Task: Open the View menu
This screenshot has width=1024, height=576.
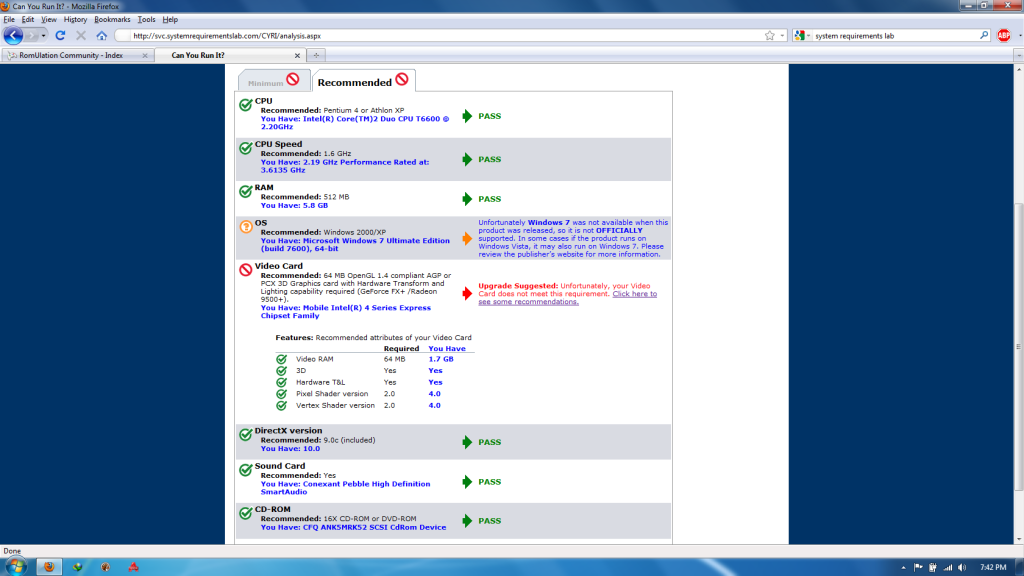Action: 49,20
